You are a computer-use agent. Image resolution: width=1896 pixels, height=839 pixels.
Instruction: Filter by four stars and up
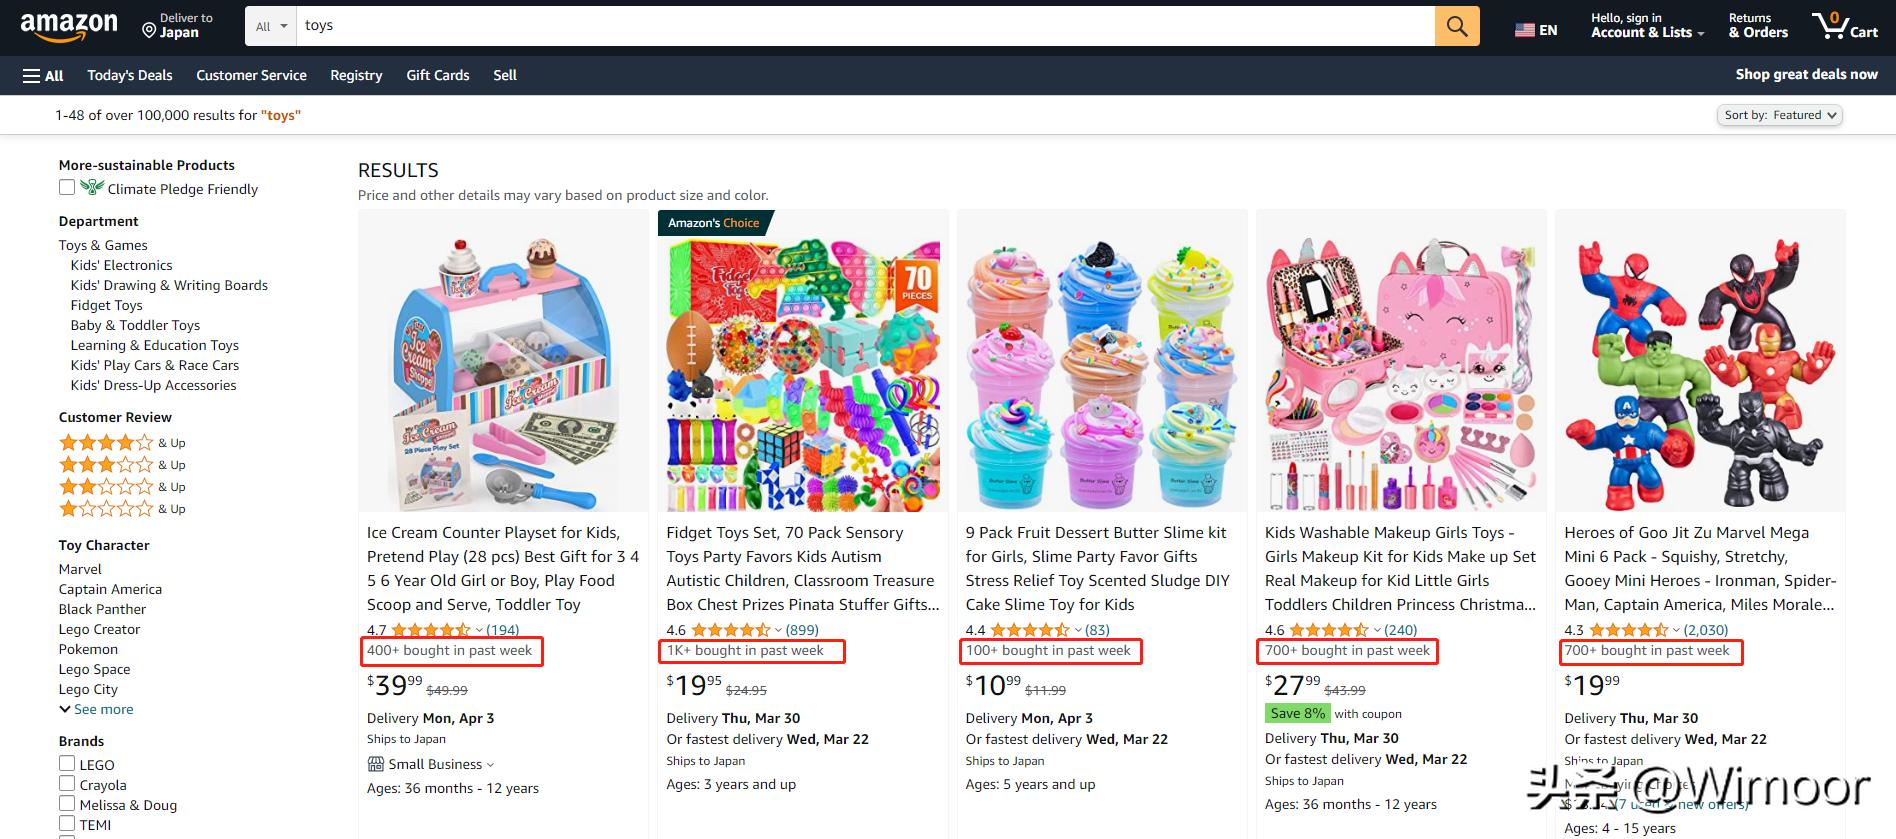click(106, 443)
